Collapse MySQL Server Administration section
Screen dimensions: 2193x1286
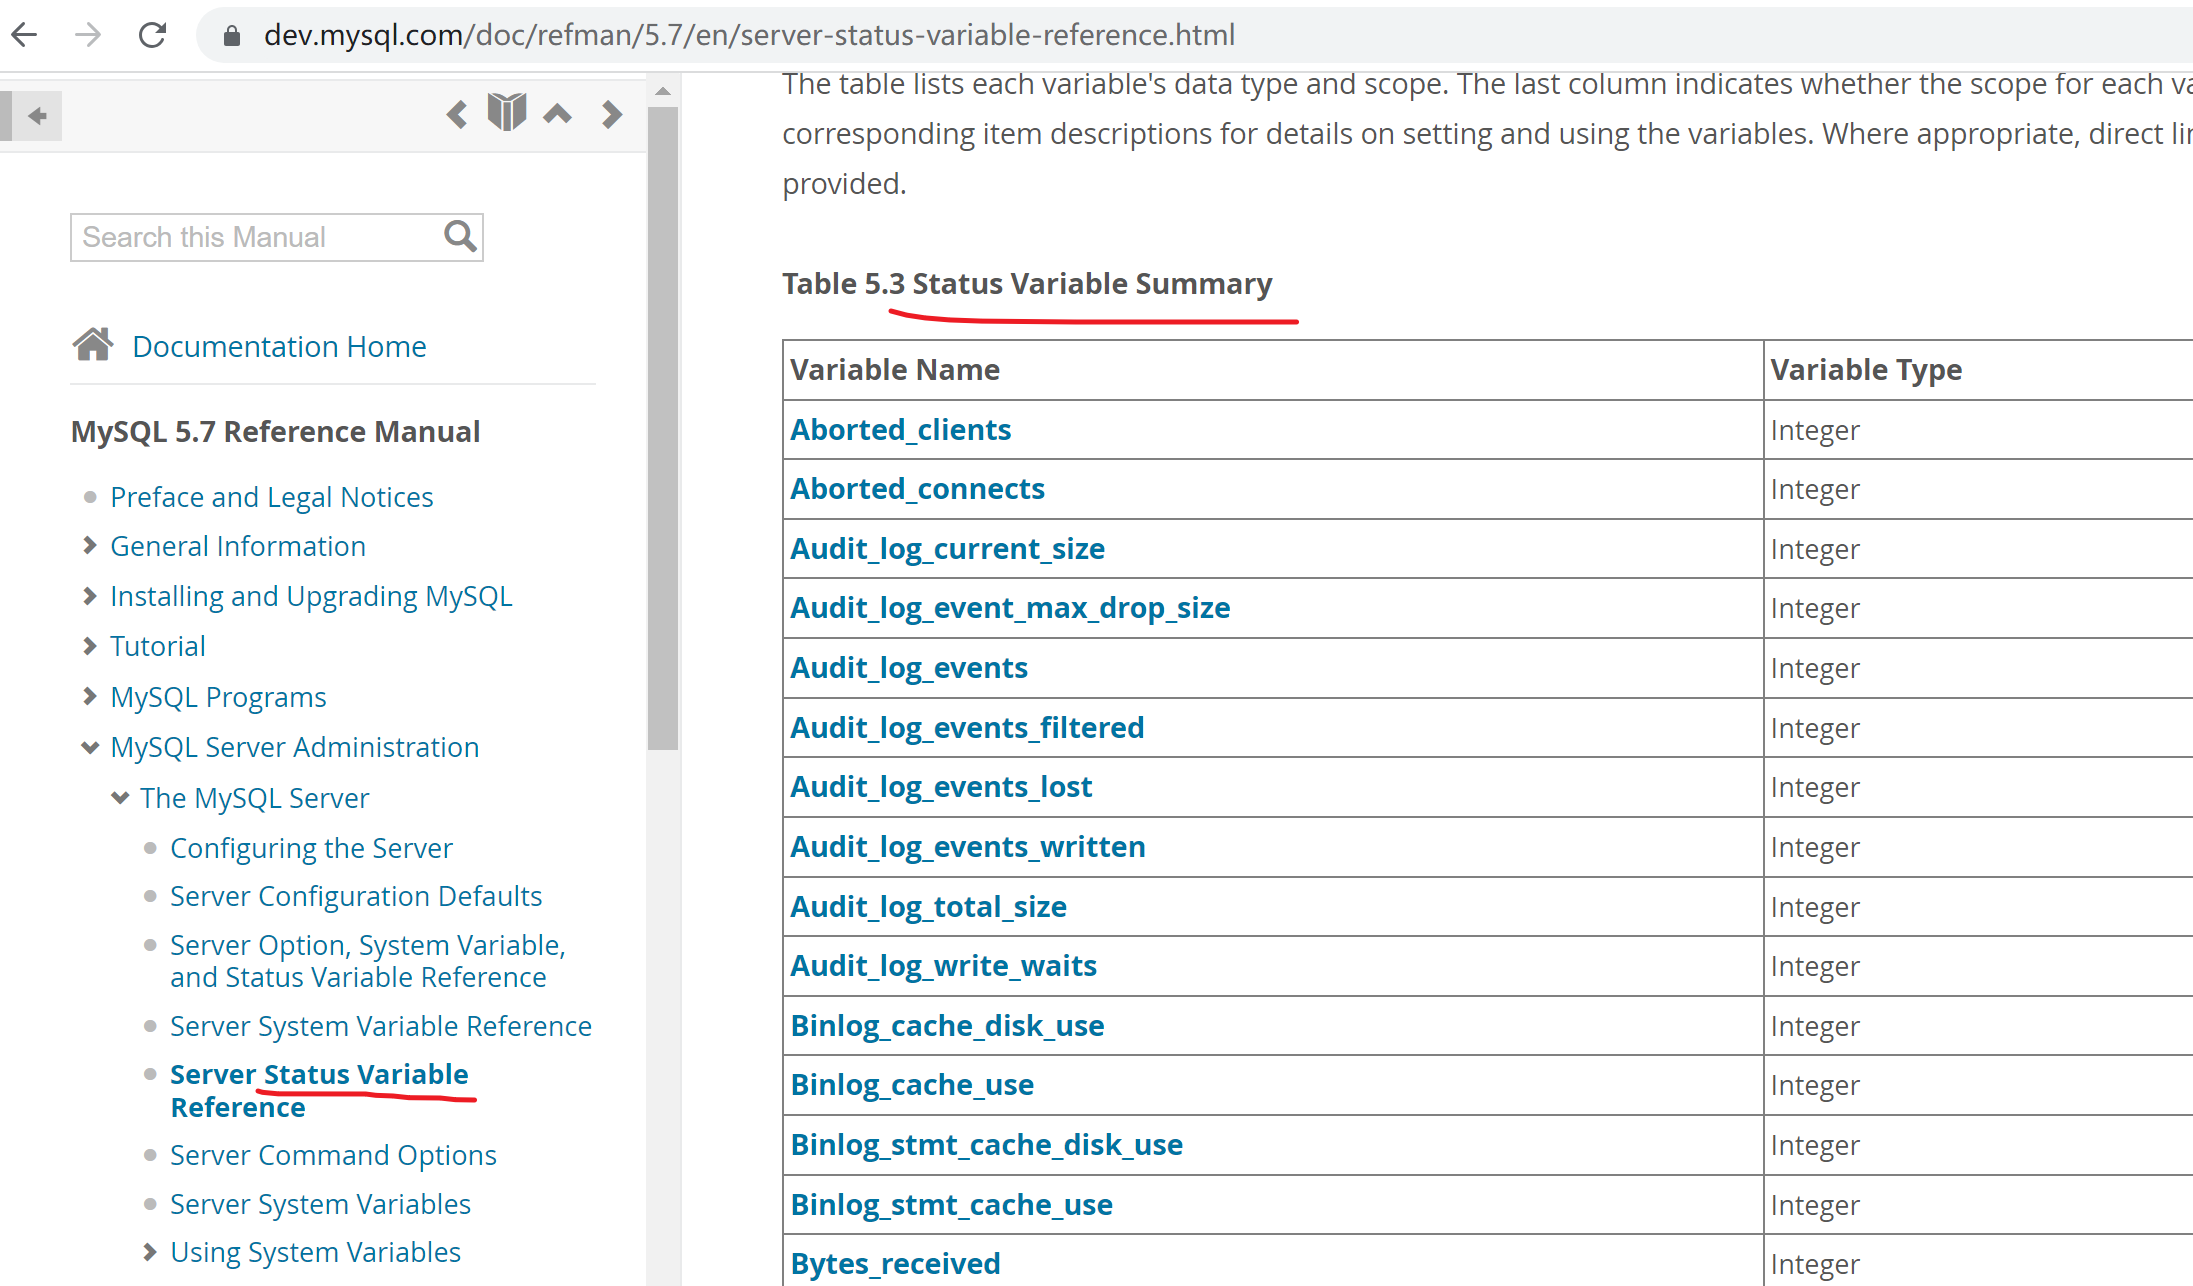pos(90,747)
